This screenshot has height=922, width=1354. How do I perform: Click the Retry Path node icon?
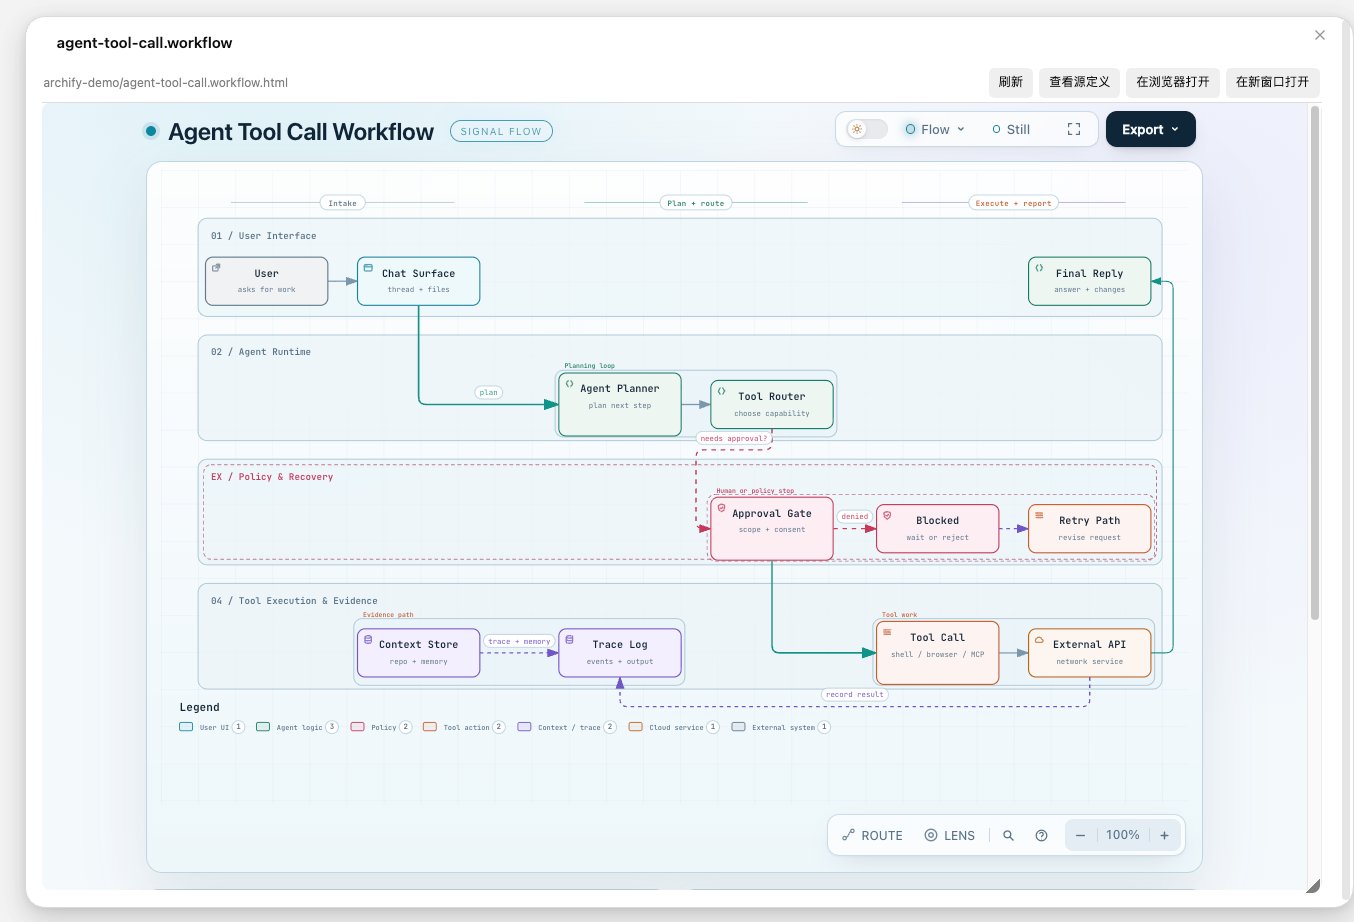(x=1039, y=515)
